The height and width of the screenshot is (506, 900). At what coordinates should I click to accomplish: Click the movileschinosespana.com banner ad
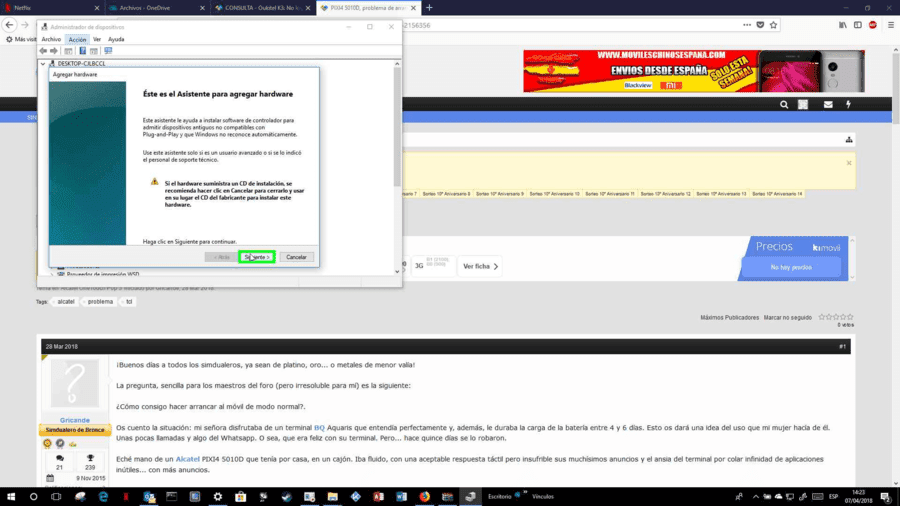pyautogui.click(x=693, y=71)
